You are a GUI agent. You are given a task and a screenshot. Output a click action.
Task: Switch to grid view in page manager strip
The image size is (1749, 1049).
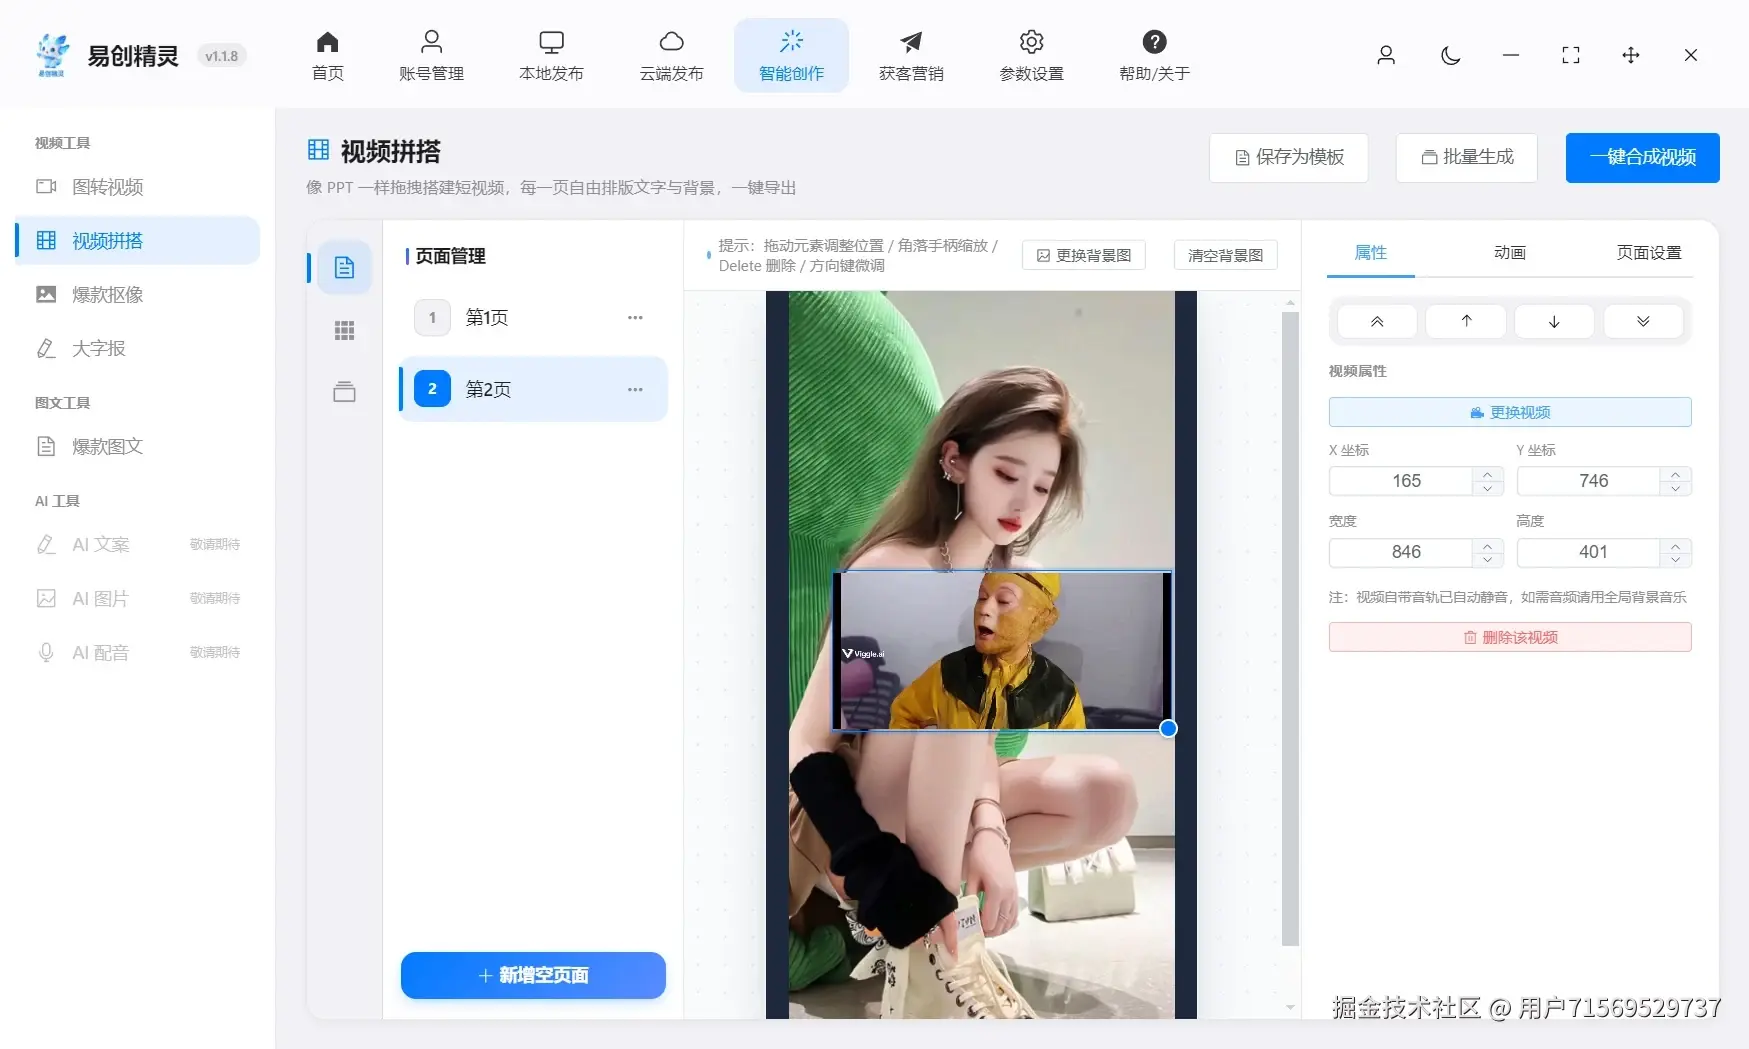[344, 329]
